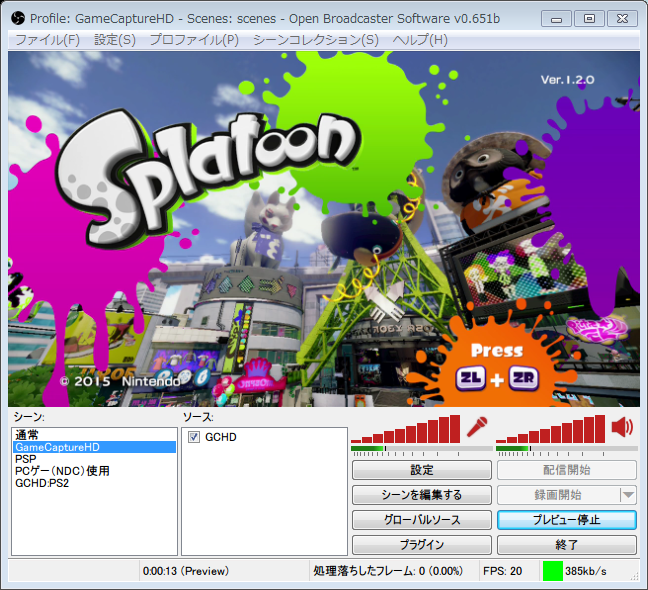Mute the microphone icon
The width and height of the screenshot is (648, 590).
(477, 427)
